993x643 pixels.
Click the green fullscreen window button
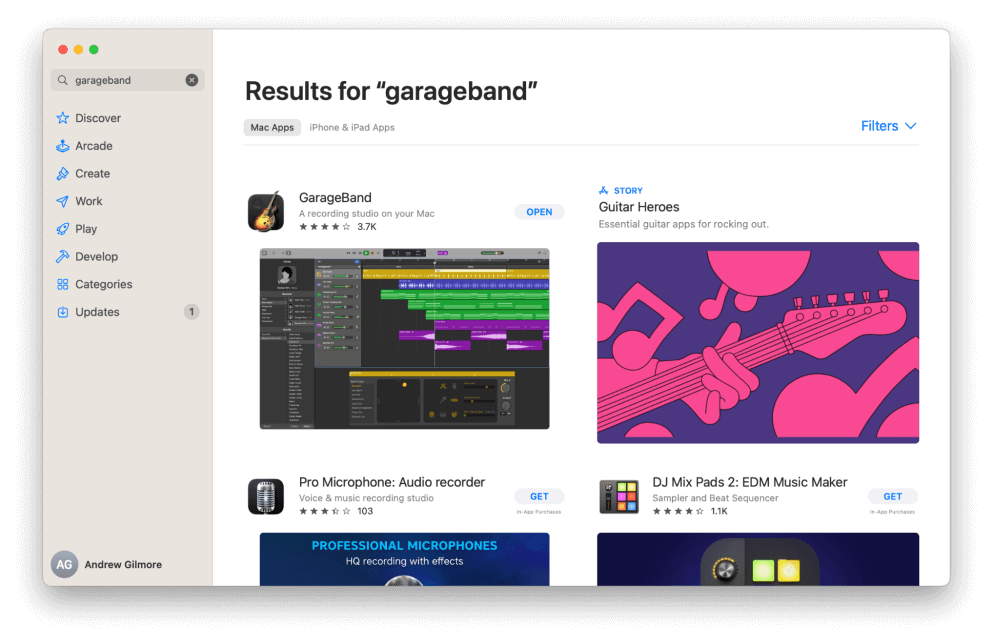coord(94,49)
